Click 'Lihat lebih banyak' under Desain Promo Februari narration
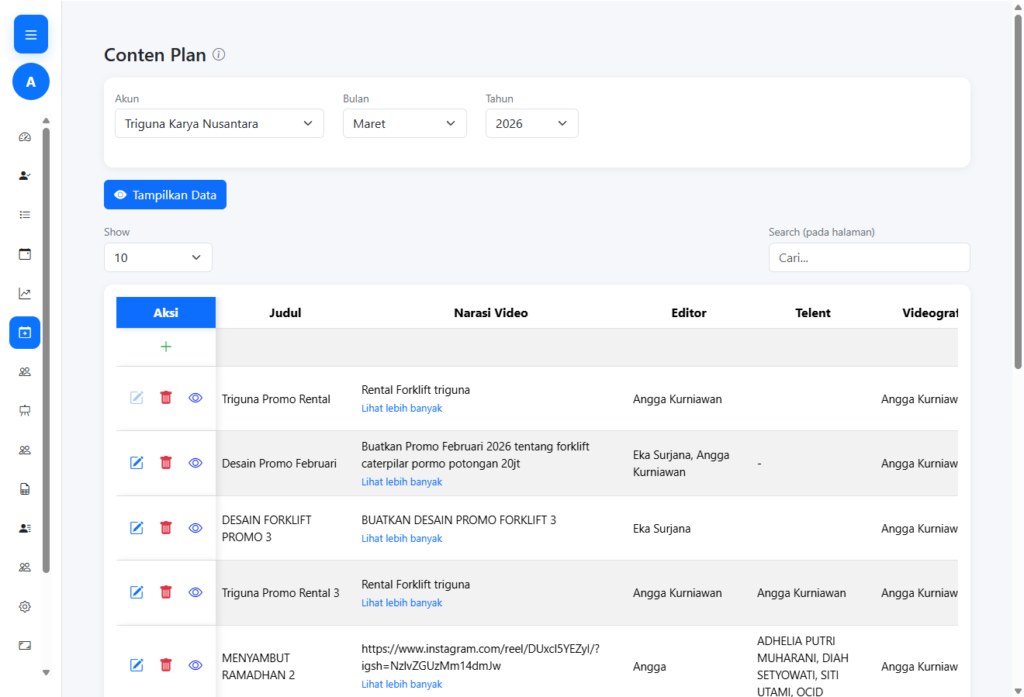The image size is (1024, 697). (401, 482)
